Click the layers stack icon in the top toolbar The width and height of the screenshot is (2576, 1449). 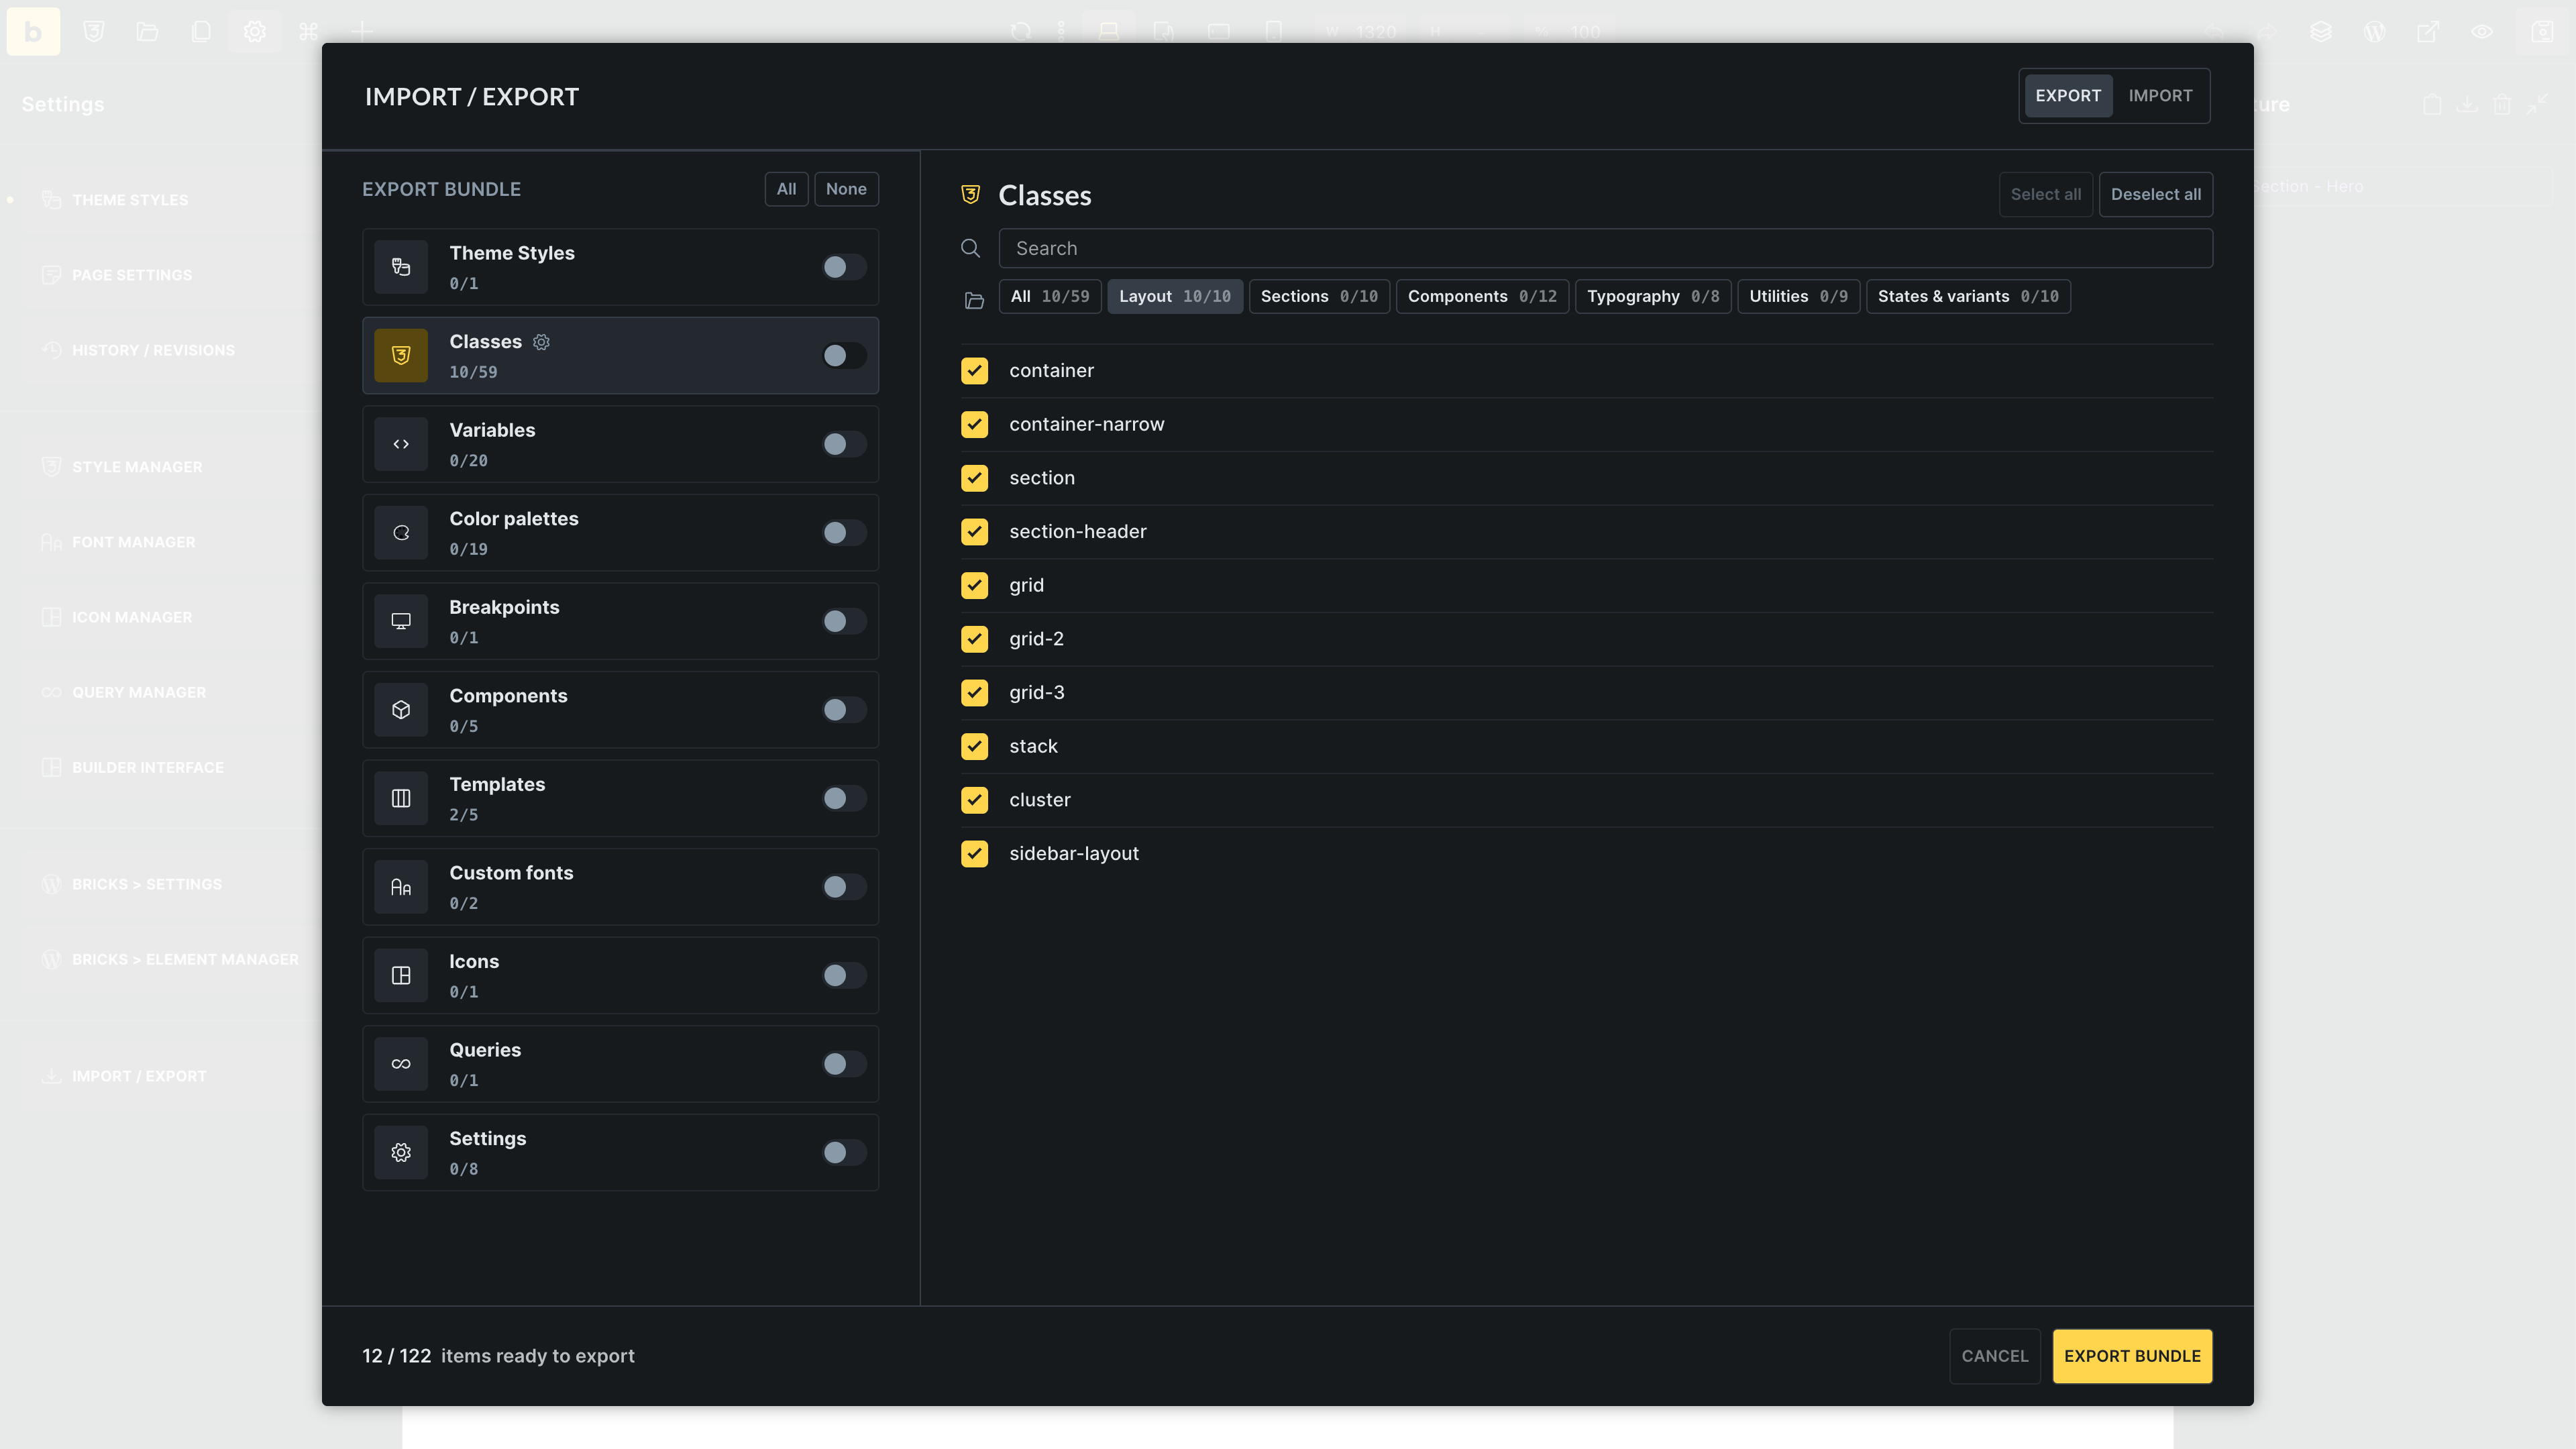(2321, 31)
